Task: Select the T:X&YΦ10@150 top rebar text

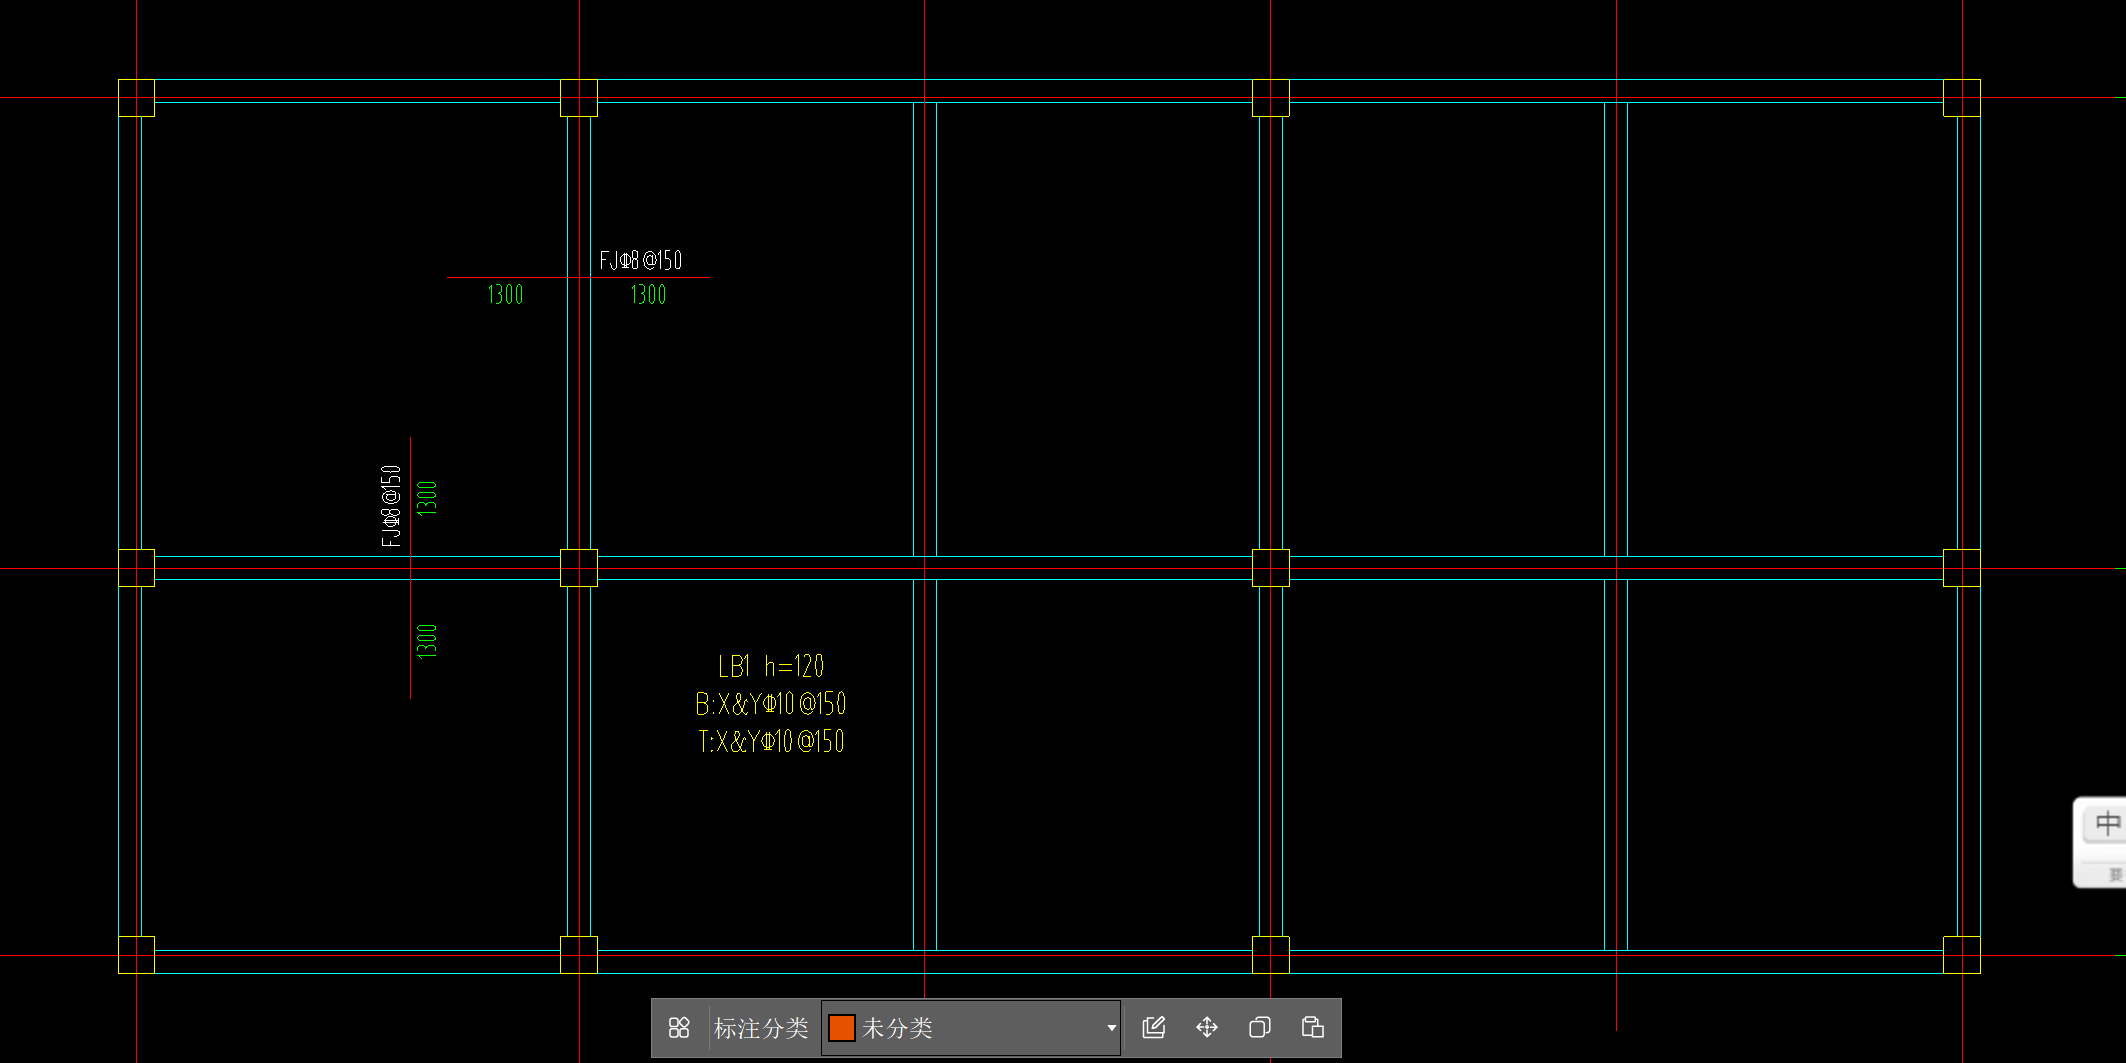Action: click(771, 741)
